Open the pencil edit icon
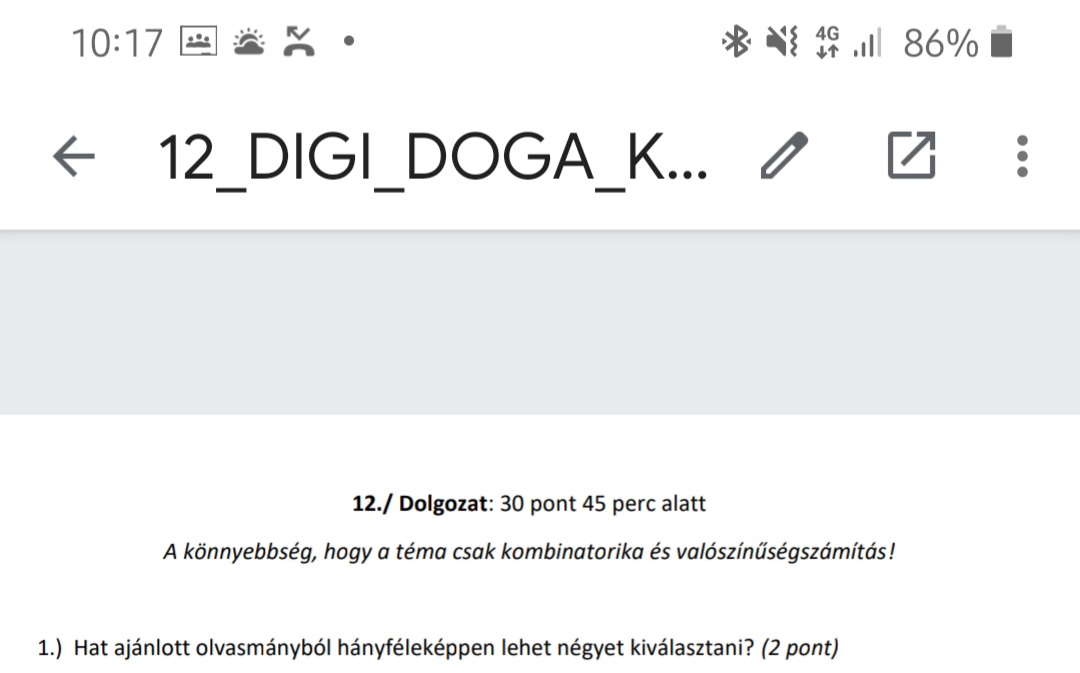This screenshot has height=673, width=1080. [785, 156]
